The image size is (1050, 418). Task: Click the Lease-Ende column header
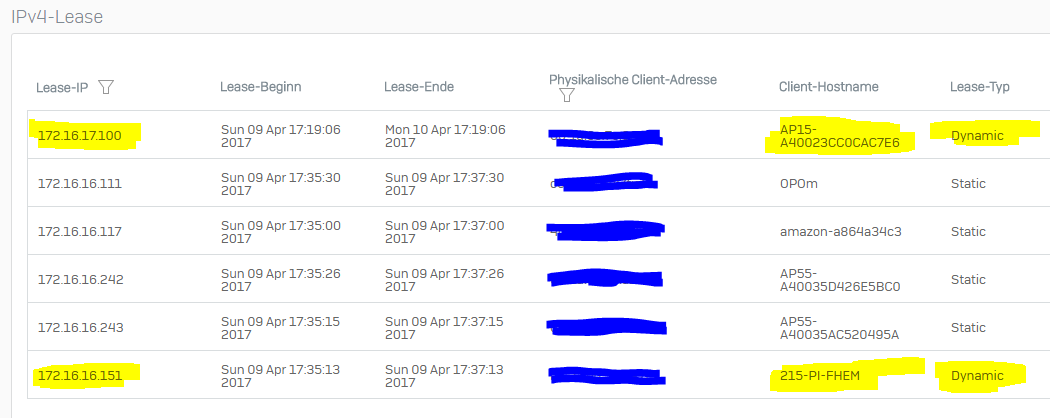point(419,86)
